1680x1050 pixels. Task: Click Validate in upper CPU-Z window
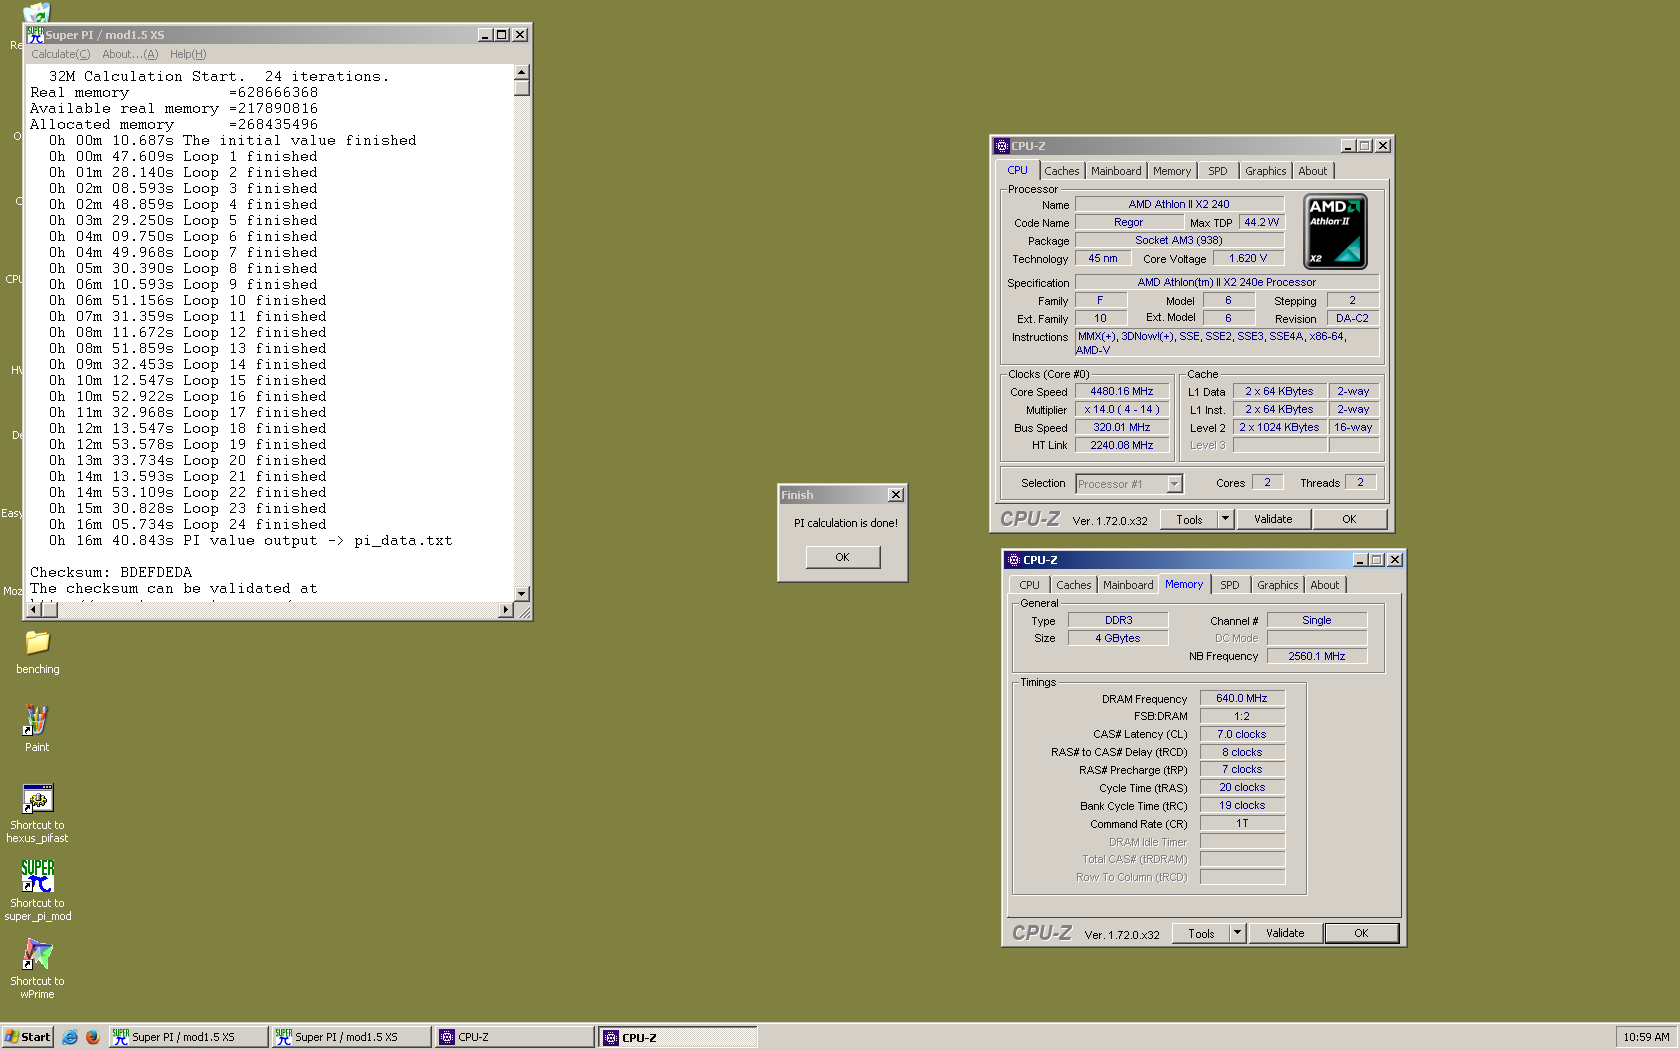tap(1273, 519)
